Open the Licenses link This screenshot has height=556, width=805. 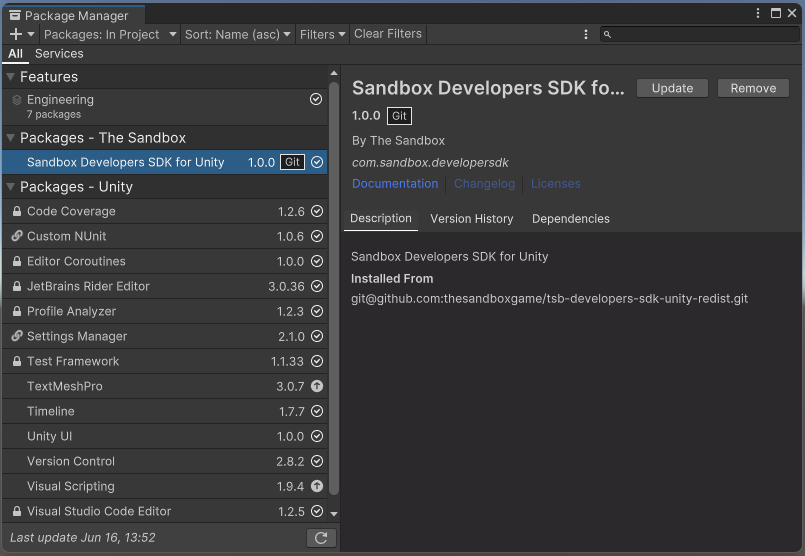coord(555,184)
